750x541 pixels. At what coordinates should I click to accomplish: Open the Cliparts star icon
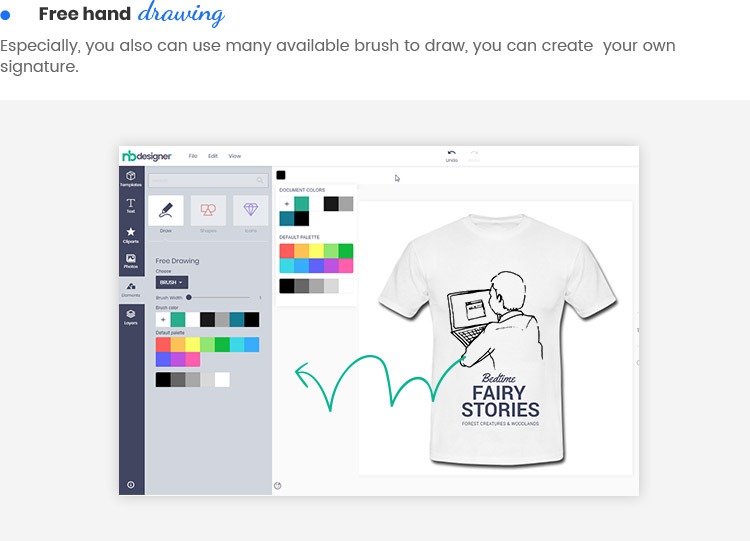[131, 234]
